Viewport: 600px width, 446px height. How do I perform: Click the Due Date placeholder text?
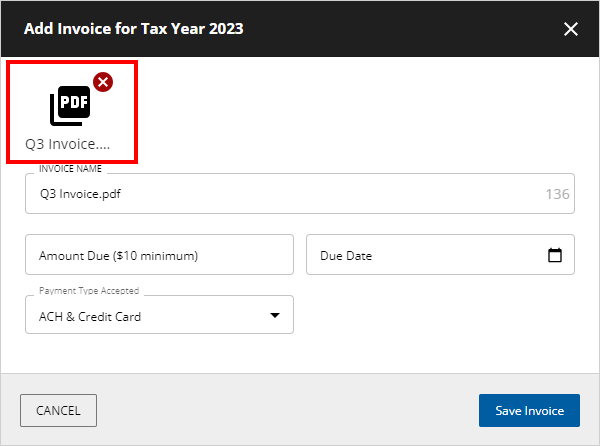click(346, 256)
